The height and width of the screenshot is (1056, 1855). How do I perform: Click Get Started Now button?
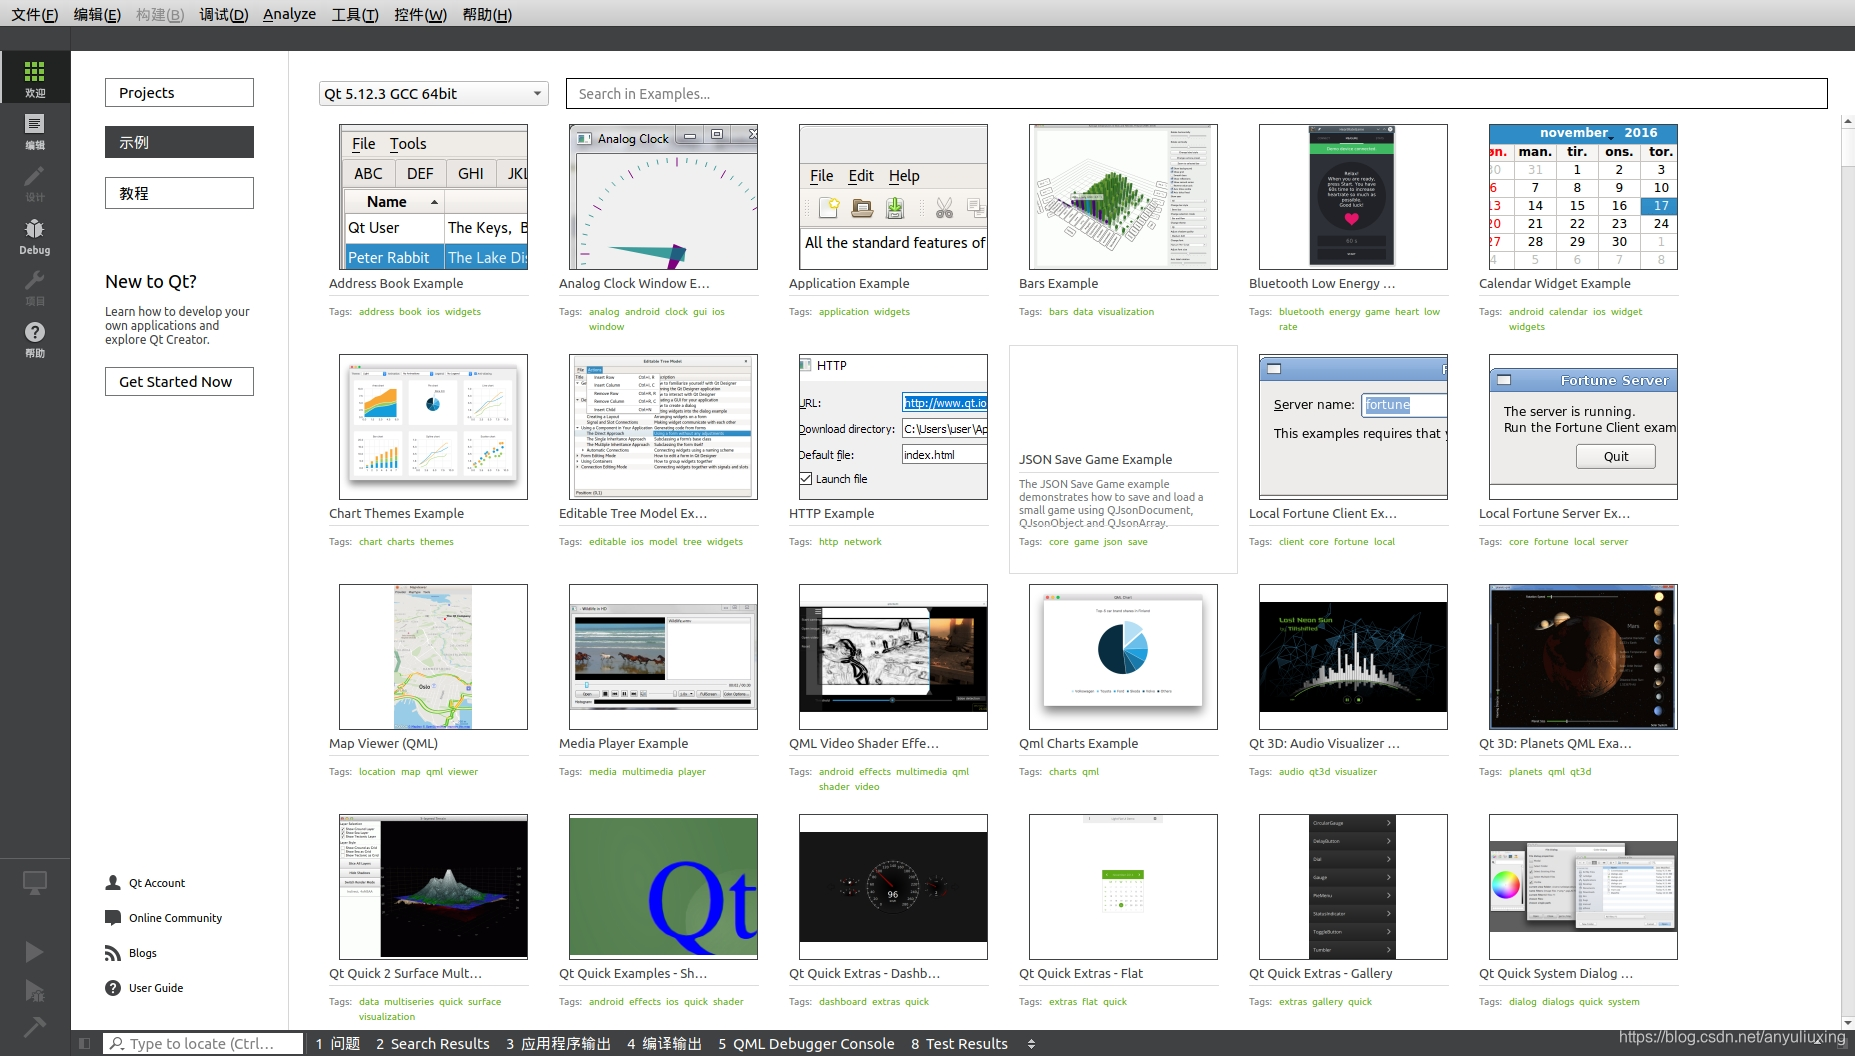[179, 382]
